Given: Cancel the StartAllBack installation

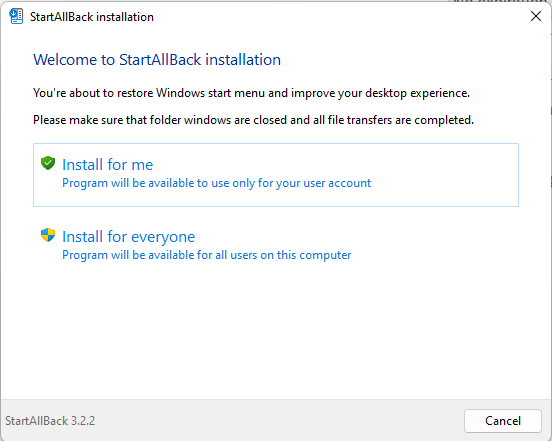Looking at the screenshot, I should coord(503,421).
